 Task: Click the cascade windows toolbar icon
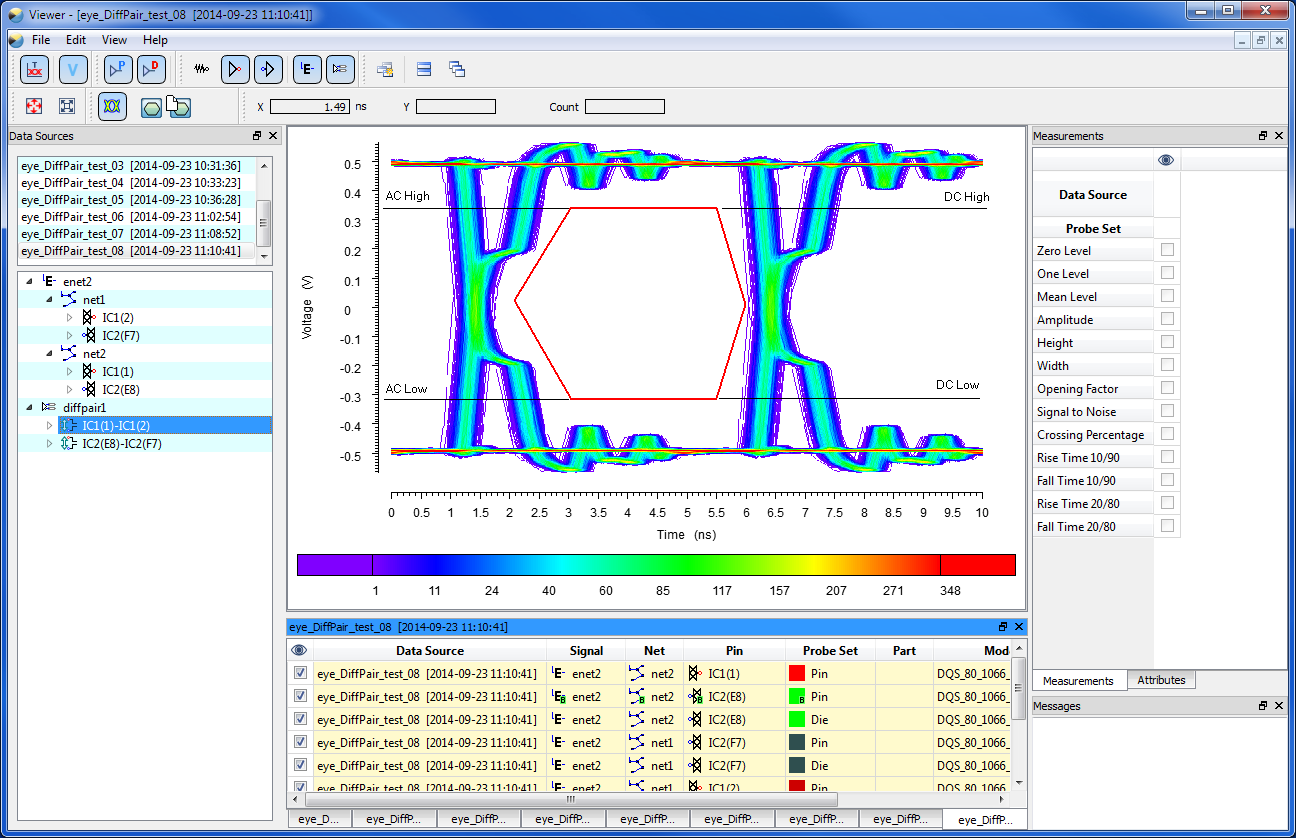[x=457, y=69]
